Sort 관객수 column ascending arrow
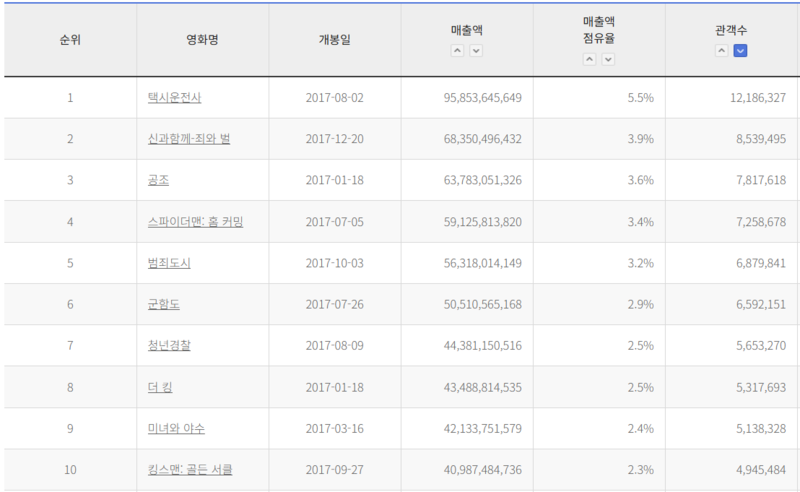Image resolution: width=800 pixels, height=492 pixels. pyautogui.click(x=721, y=51)
